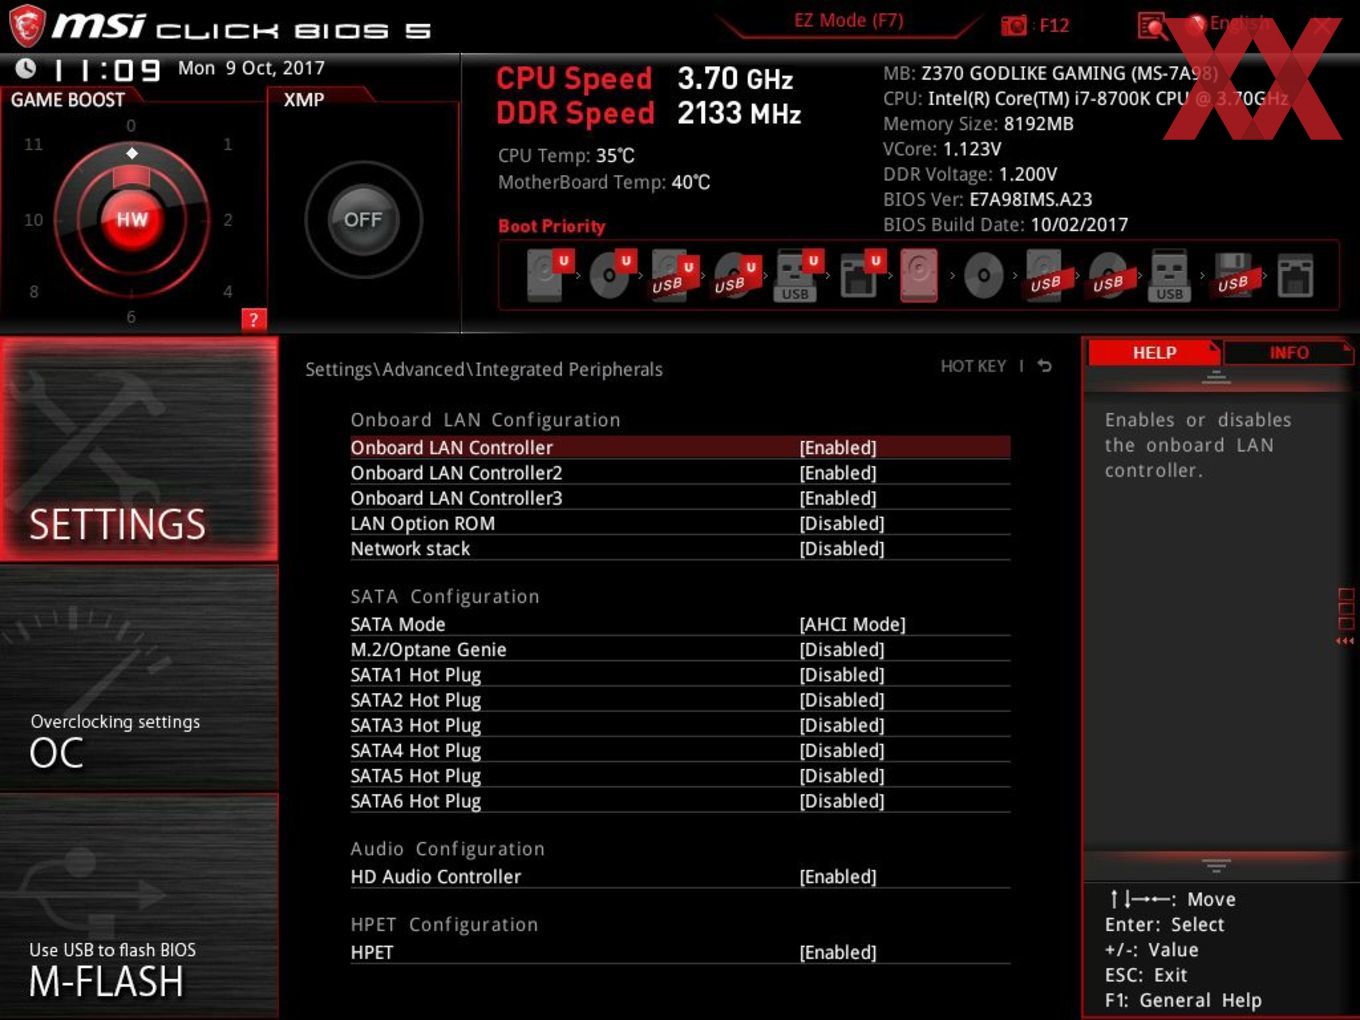1360x1020 pixels.
Task: Collapse help panel using top handle
Action: click(x=1216, y=377)
